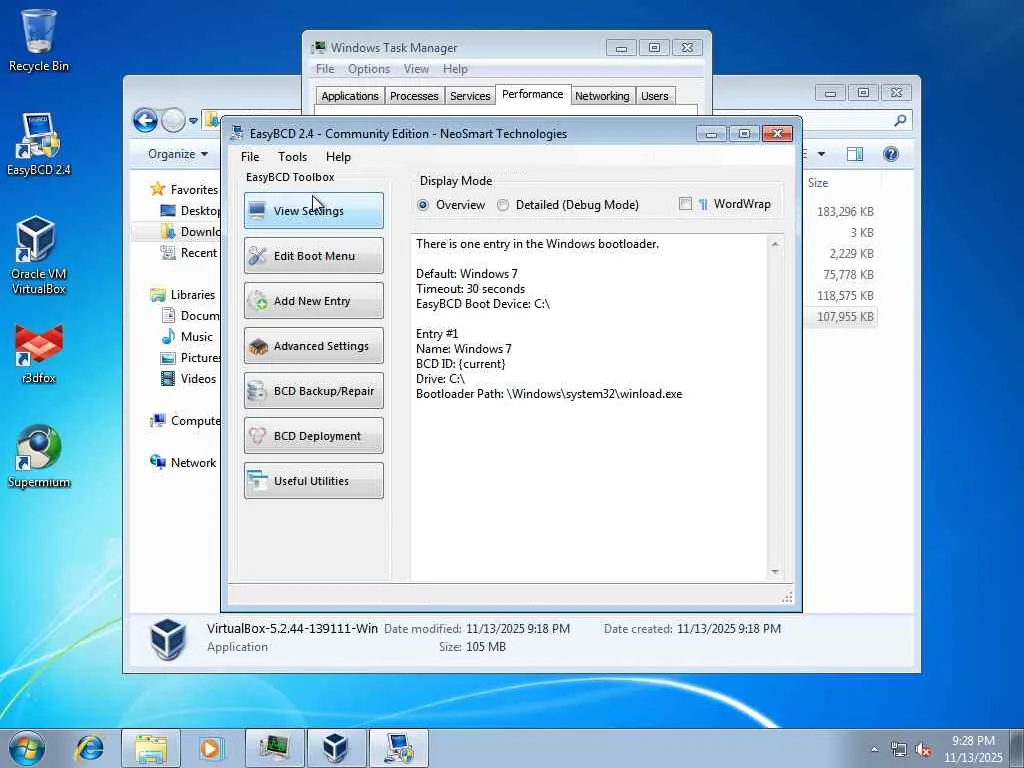
Task: Toggle the Explorer preview pane icon
Action: pyautogui.click(x=855, y=154)
